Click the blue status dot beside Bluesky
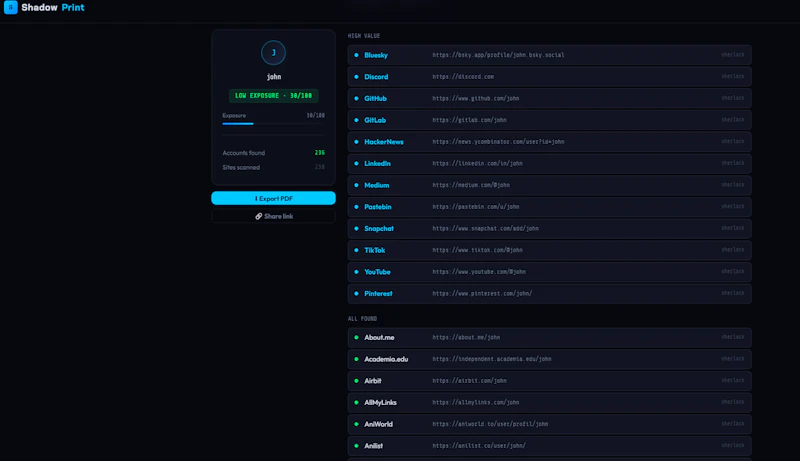This screenshot has height=461, width=800. [x=356, y=55]
